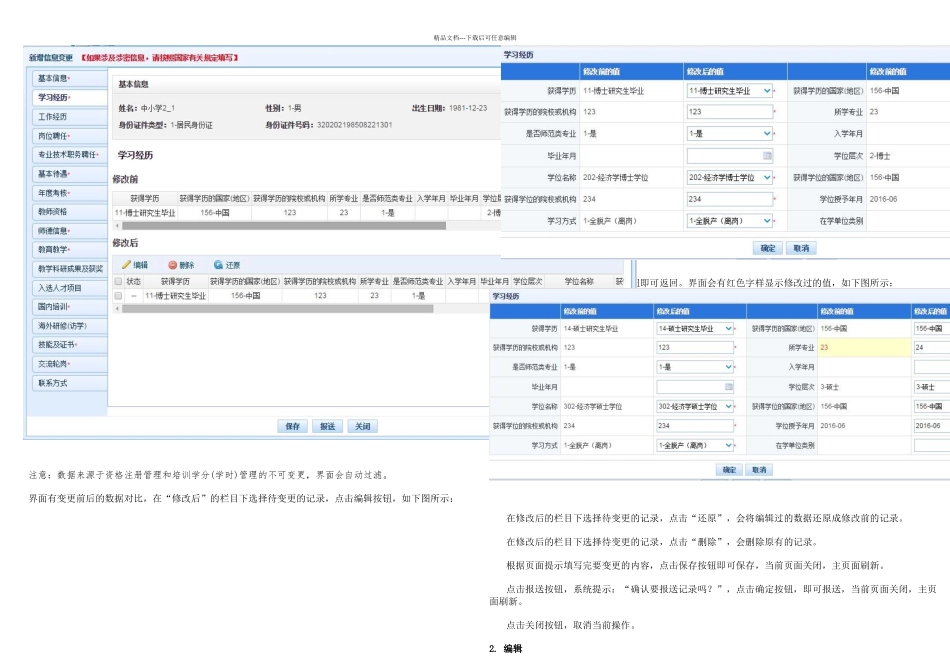This screenshot has width=950, height=672.
Task: Tick the header checkbox next to 状态 column
Action: click(x=118, y=281)
